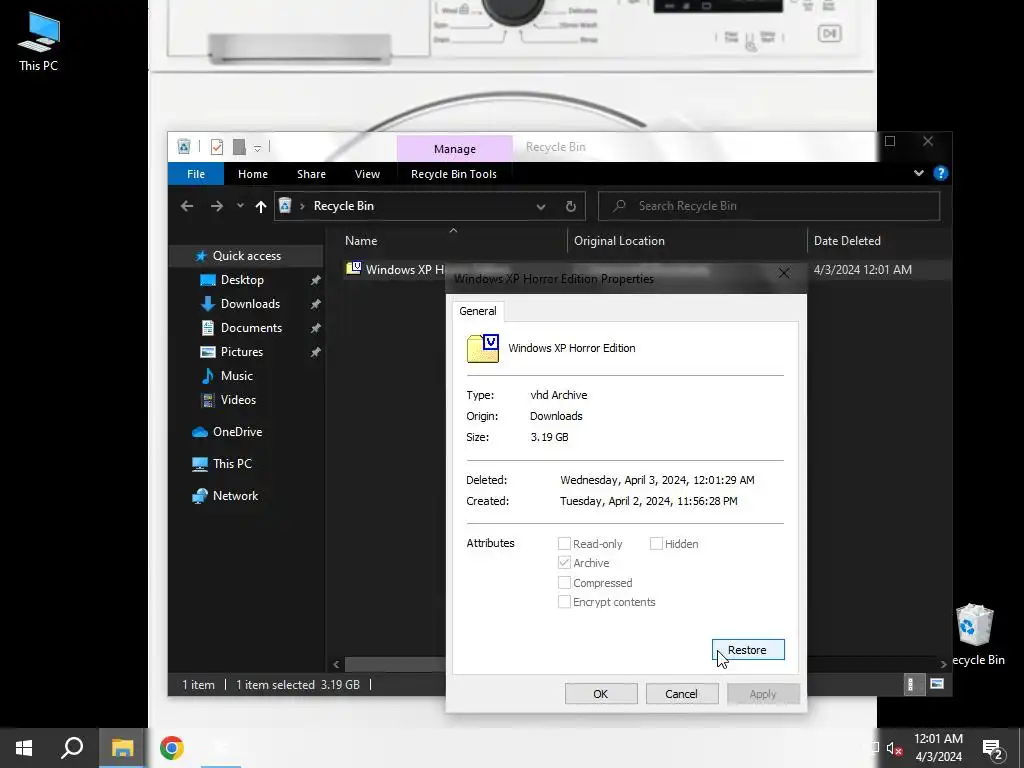
Task: Open the Recycle Bin desktop icon
Action: pyautogui.click(x=975, y=635)
